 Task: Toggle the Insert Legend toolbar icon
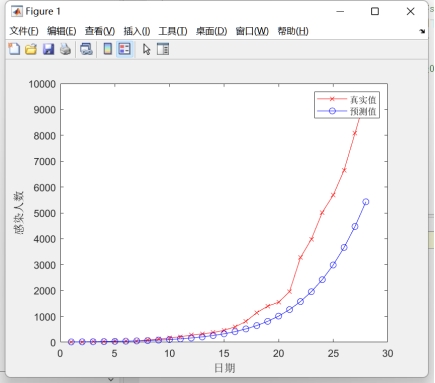[124, 49]
